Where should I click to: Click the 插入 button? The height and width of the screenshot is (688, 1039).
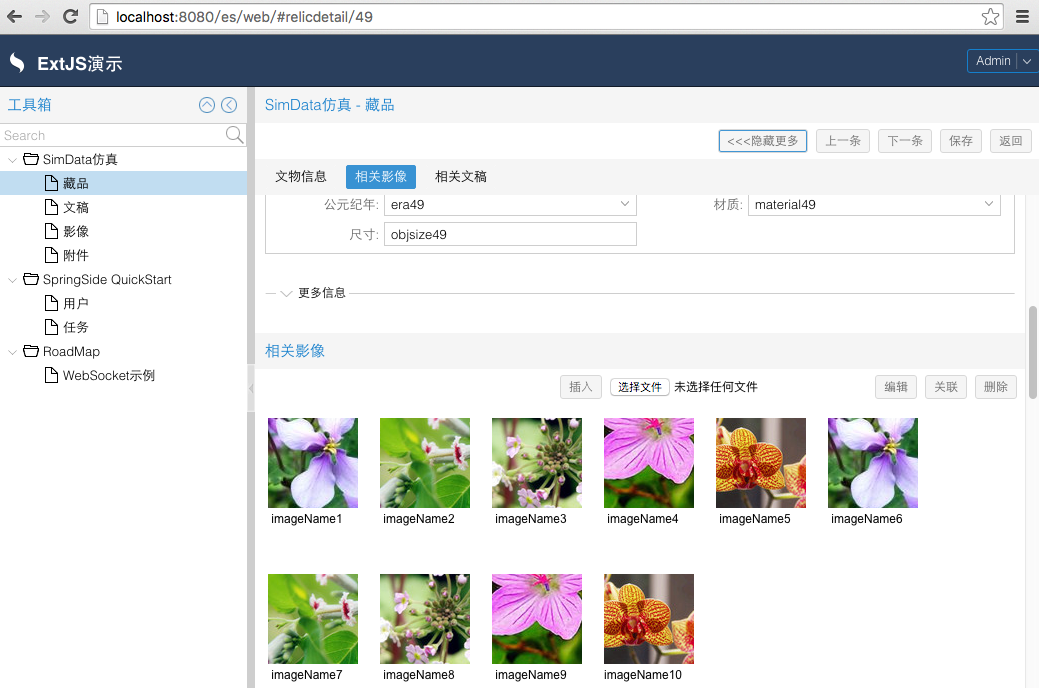pos(581,386)
